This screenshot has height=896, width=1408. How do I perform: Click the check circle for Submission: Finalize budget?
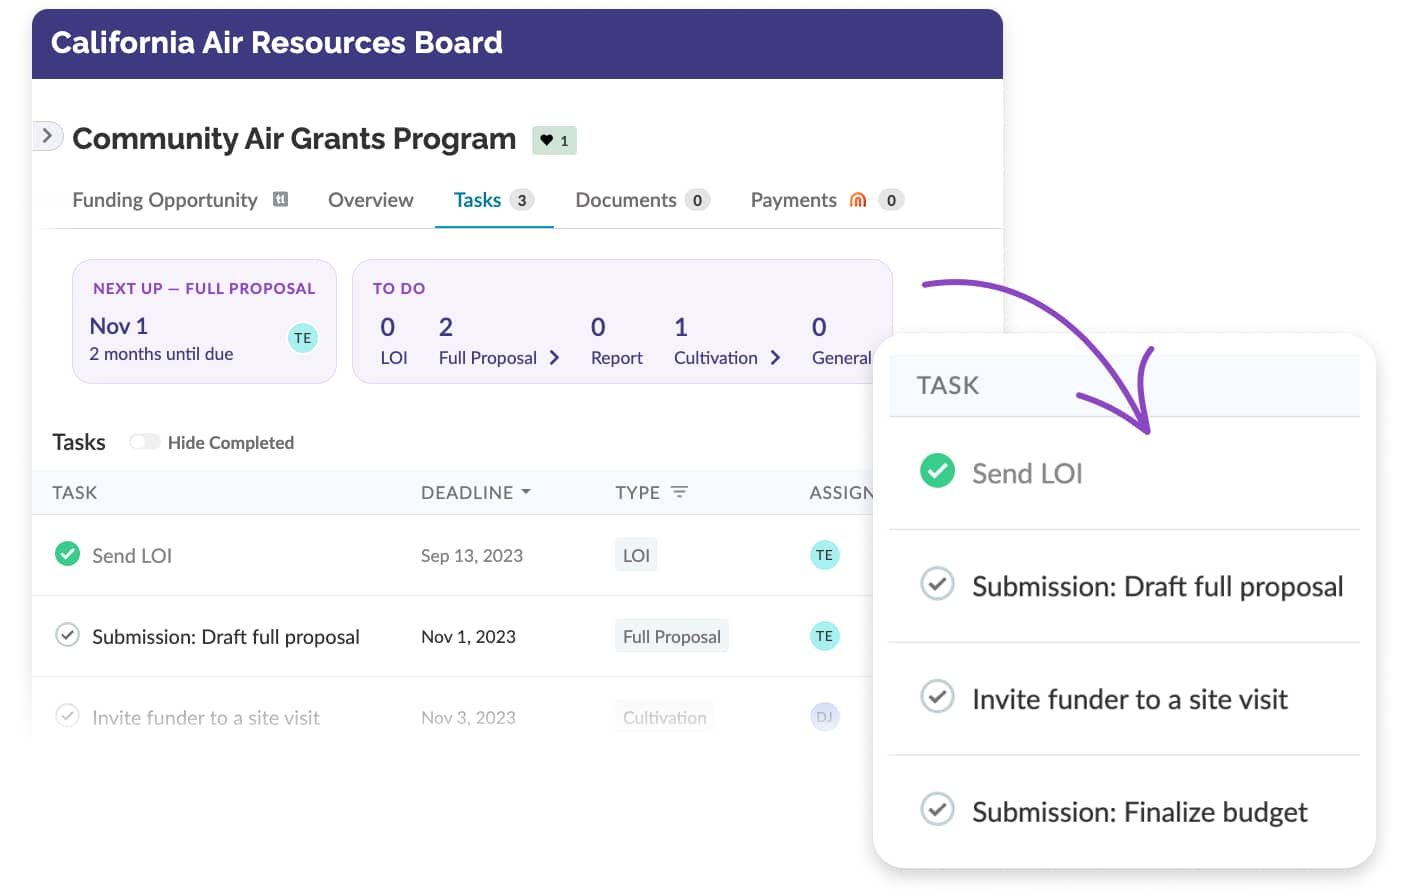pos(937,810)
